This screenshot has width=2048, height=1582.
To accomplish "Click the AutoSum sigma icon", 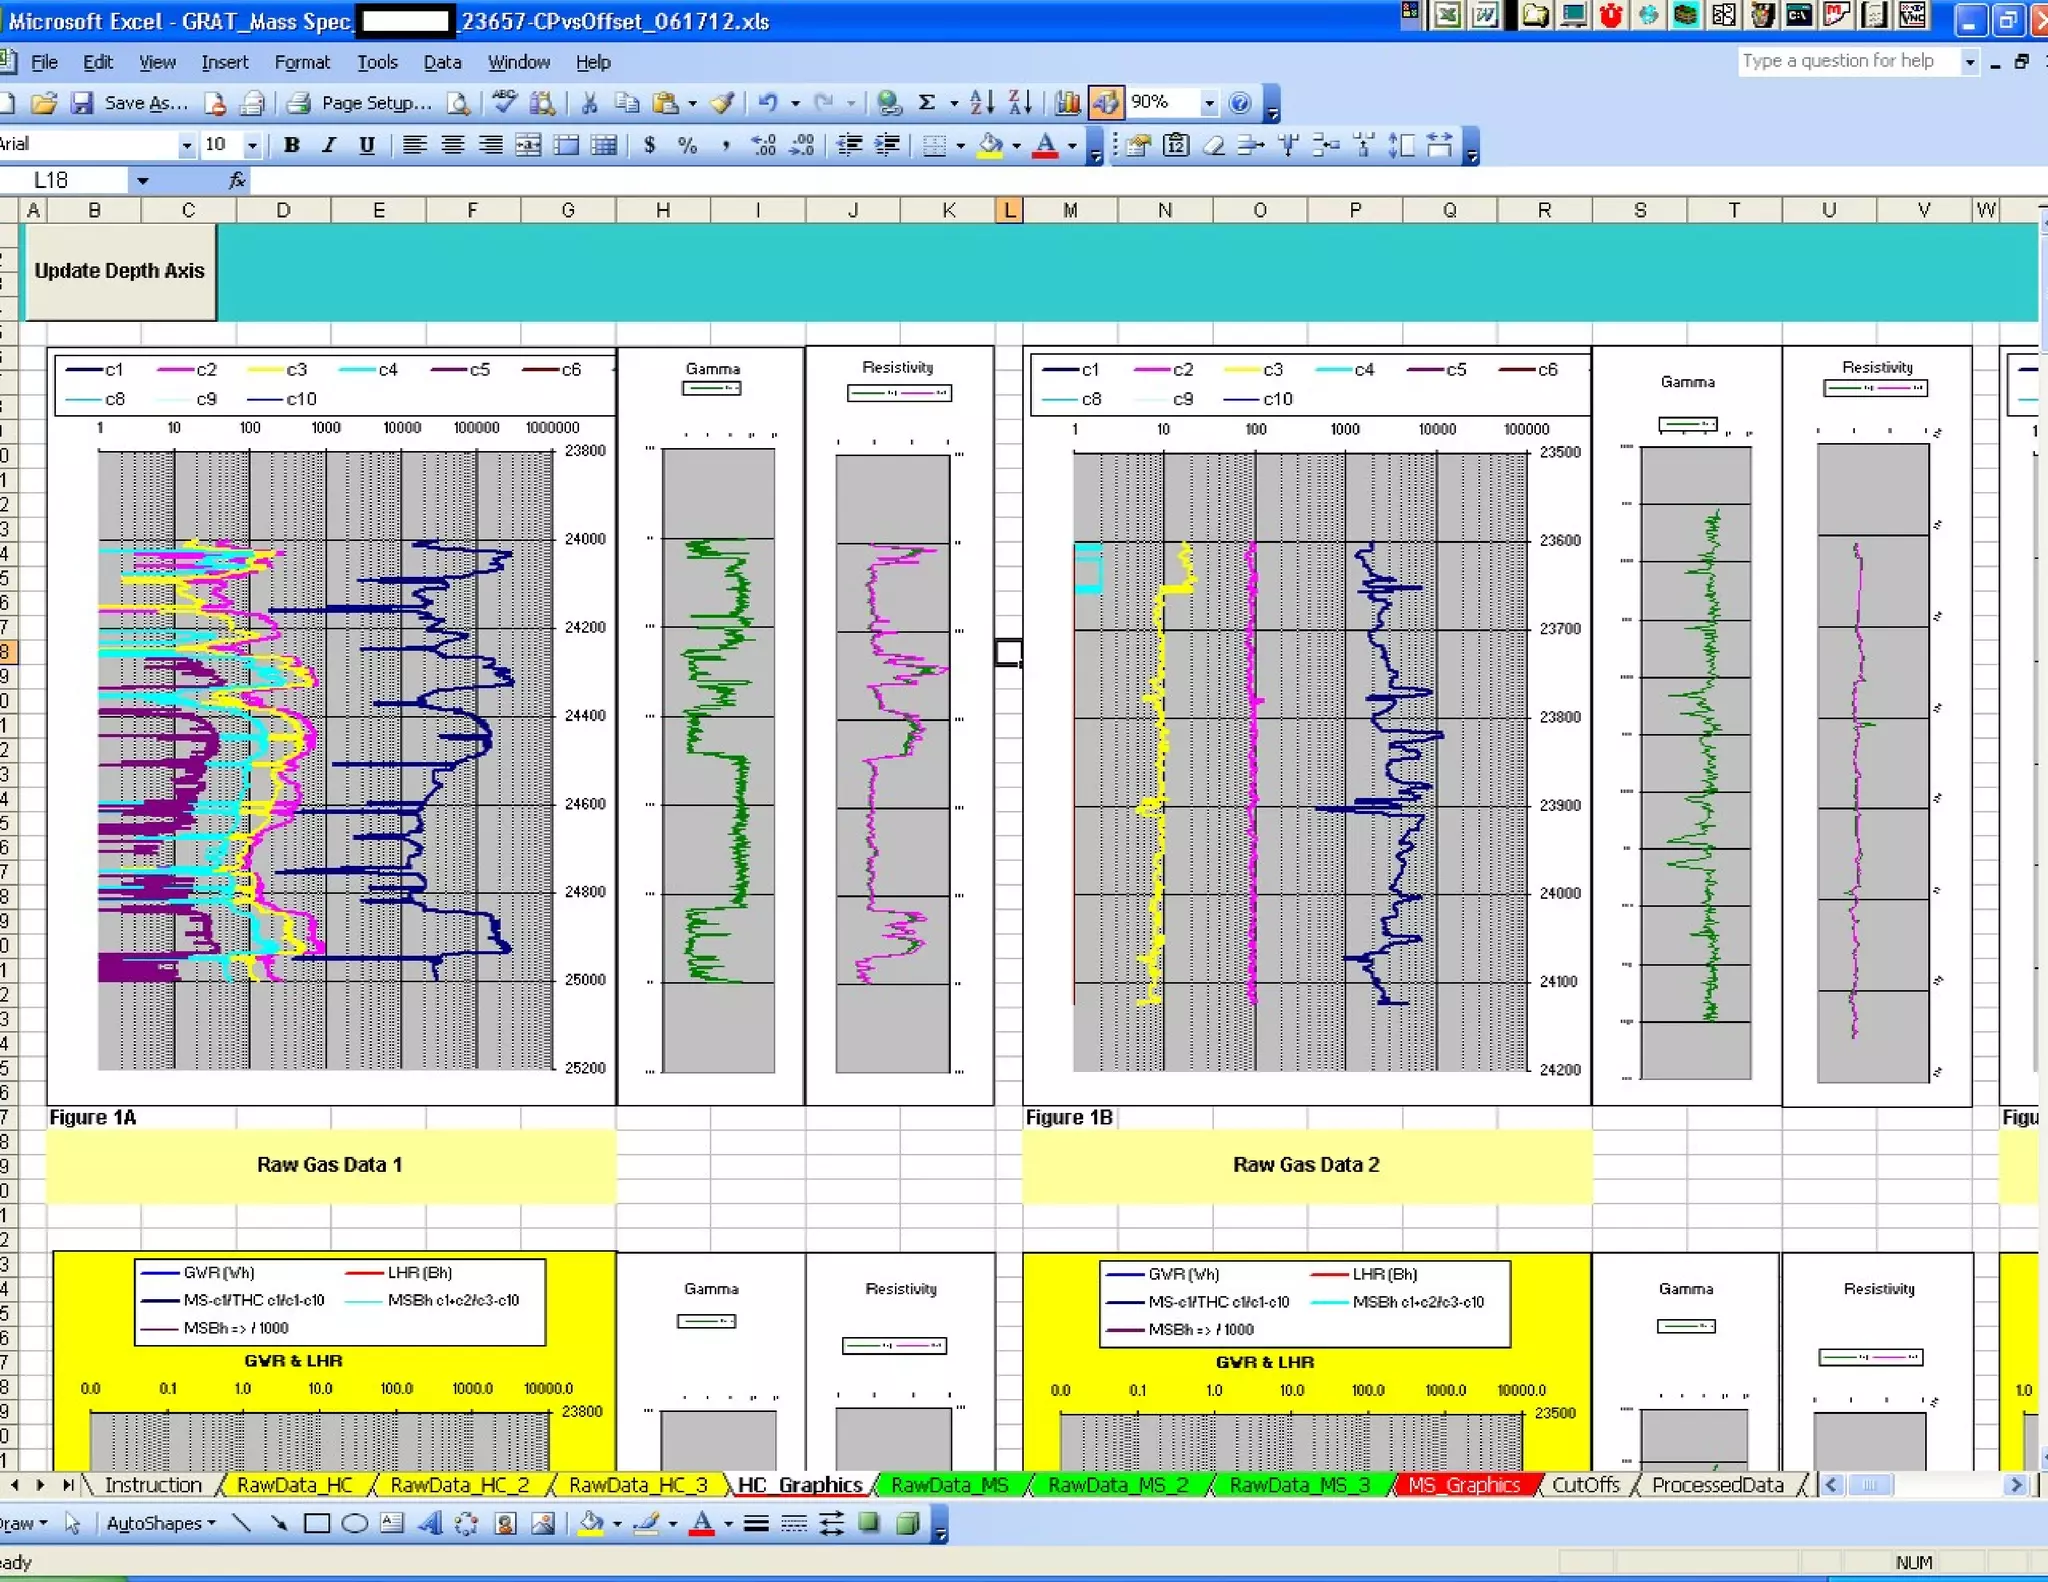I will click(x=927, y=103).
